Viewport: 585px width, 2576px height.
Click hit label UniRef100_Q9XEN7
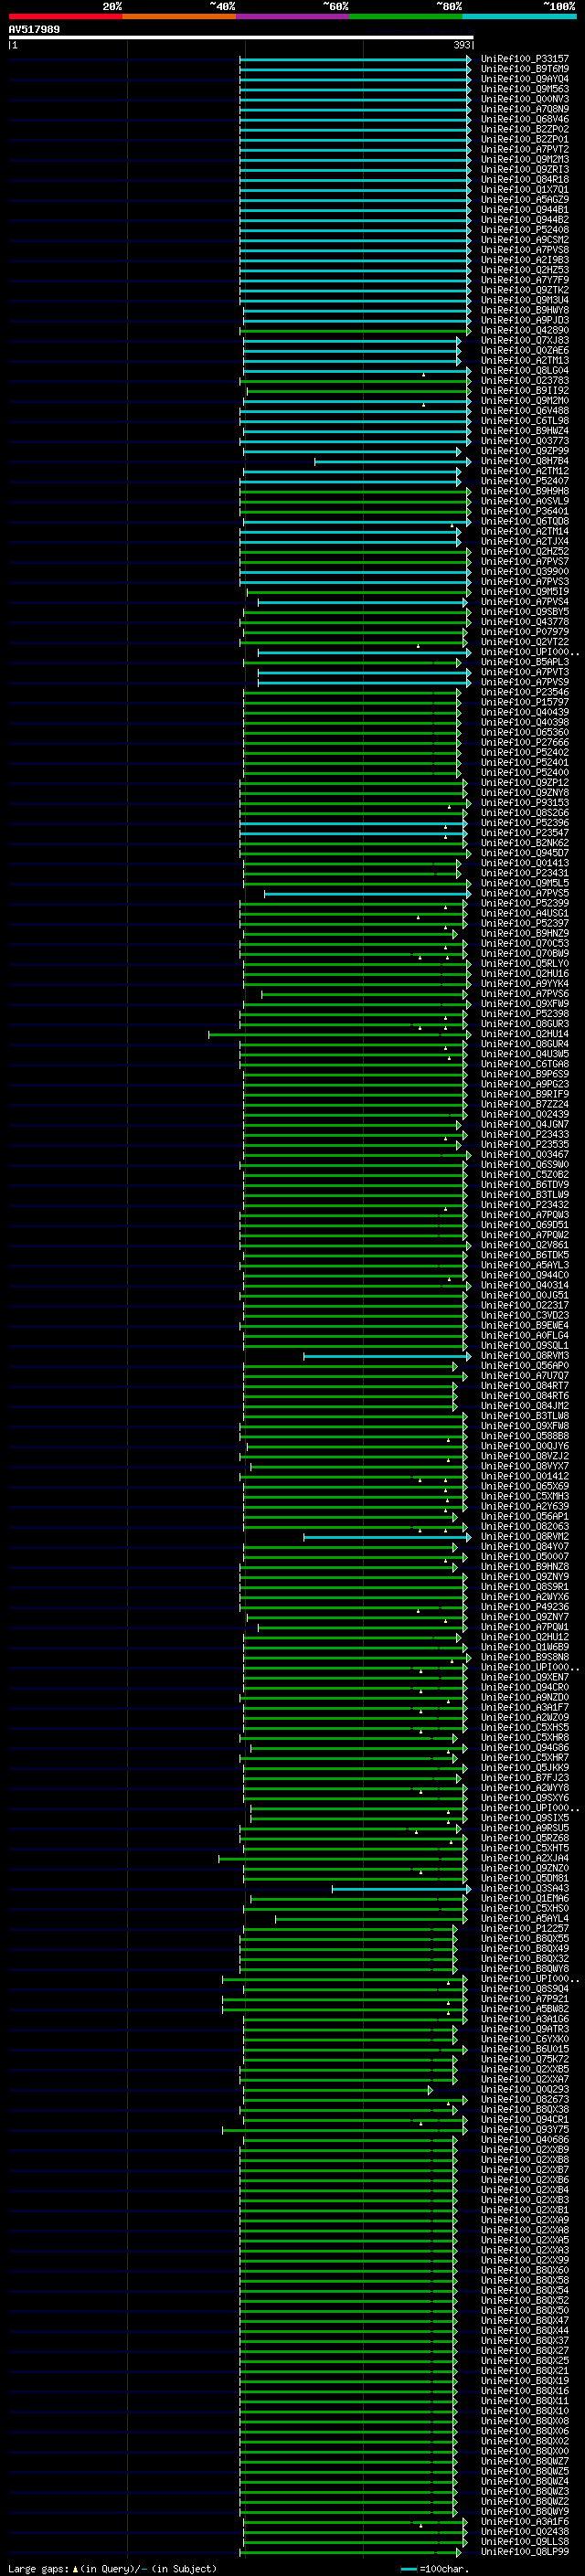524,1677
